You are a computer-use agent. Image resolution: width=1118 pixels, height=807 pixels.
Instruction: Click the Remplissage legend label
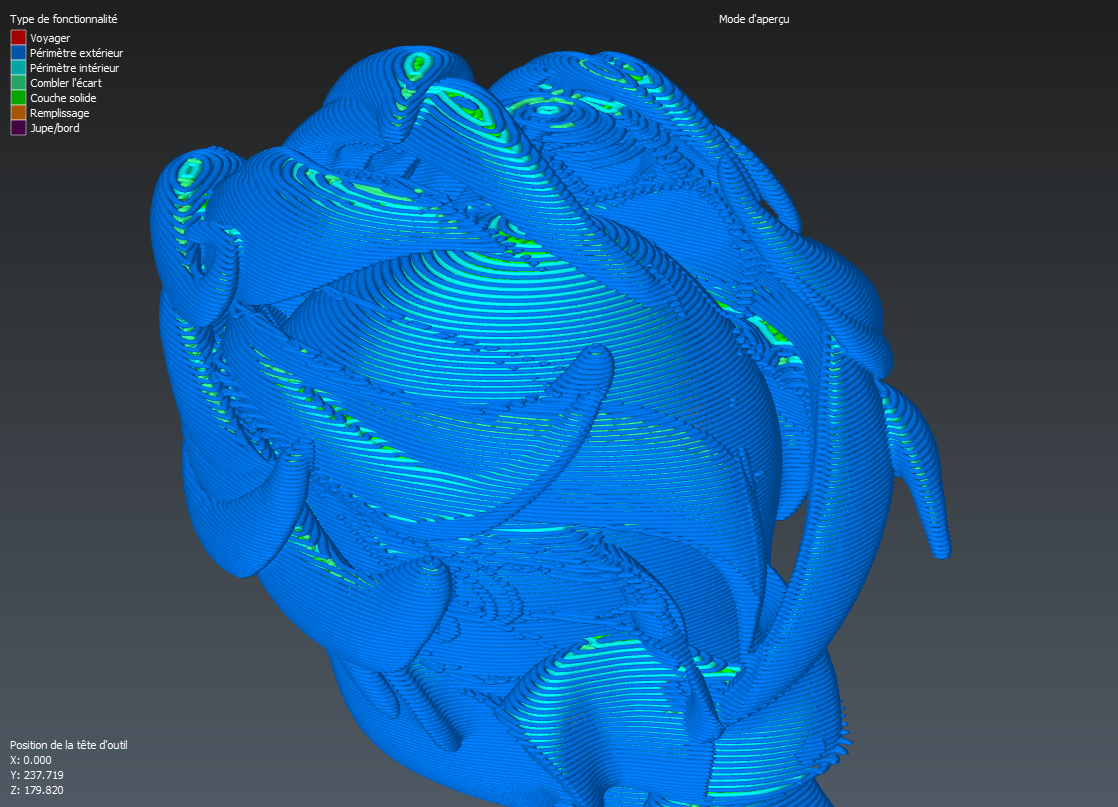coord(59,113)
